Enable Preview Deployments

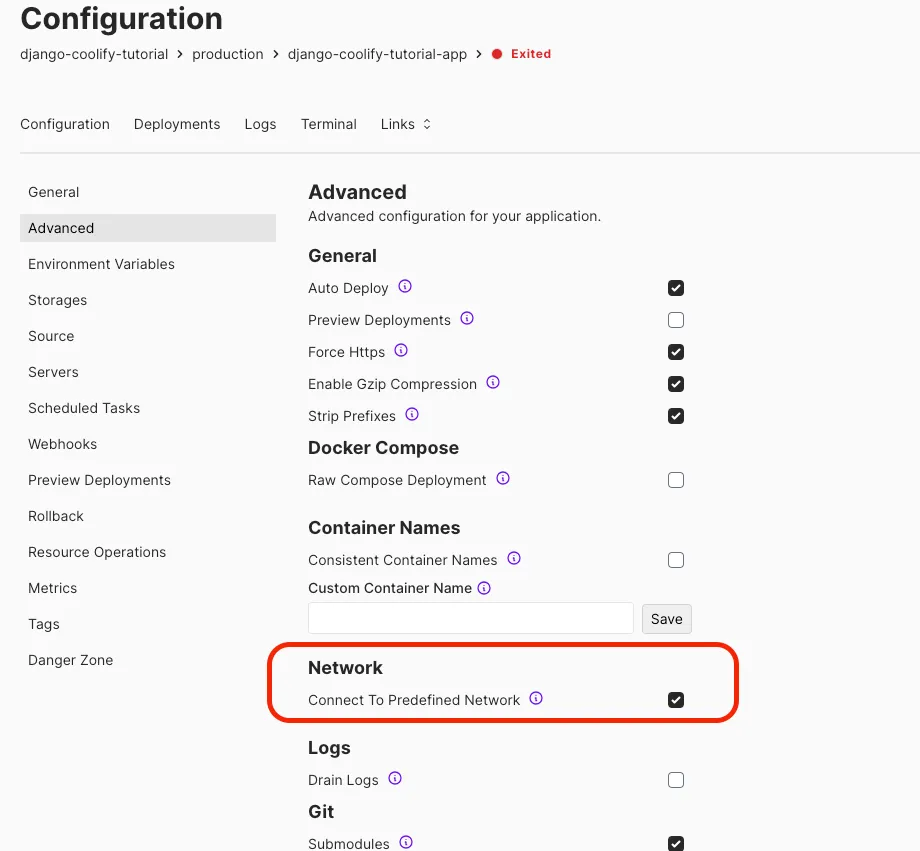676,320
